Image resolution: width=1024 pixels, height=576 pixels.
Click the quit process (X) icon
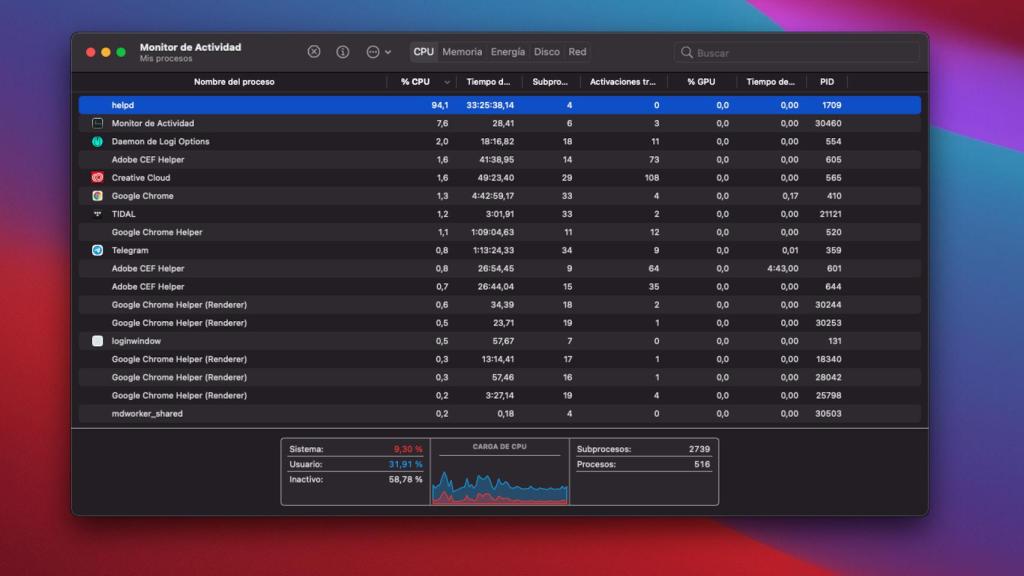[x=314, y=51]
